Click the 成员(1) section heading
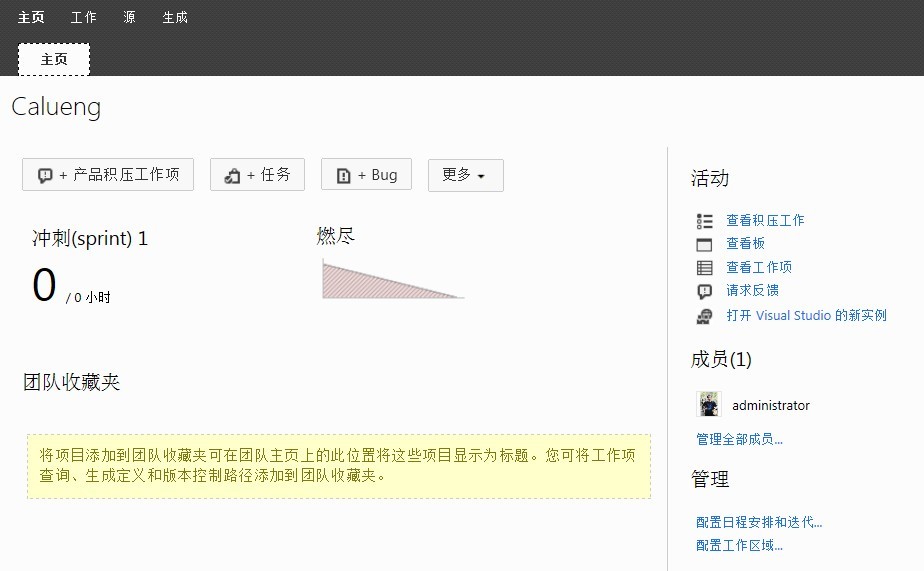The height and width of the screenshot is (571, 924). 721,359
